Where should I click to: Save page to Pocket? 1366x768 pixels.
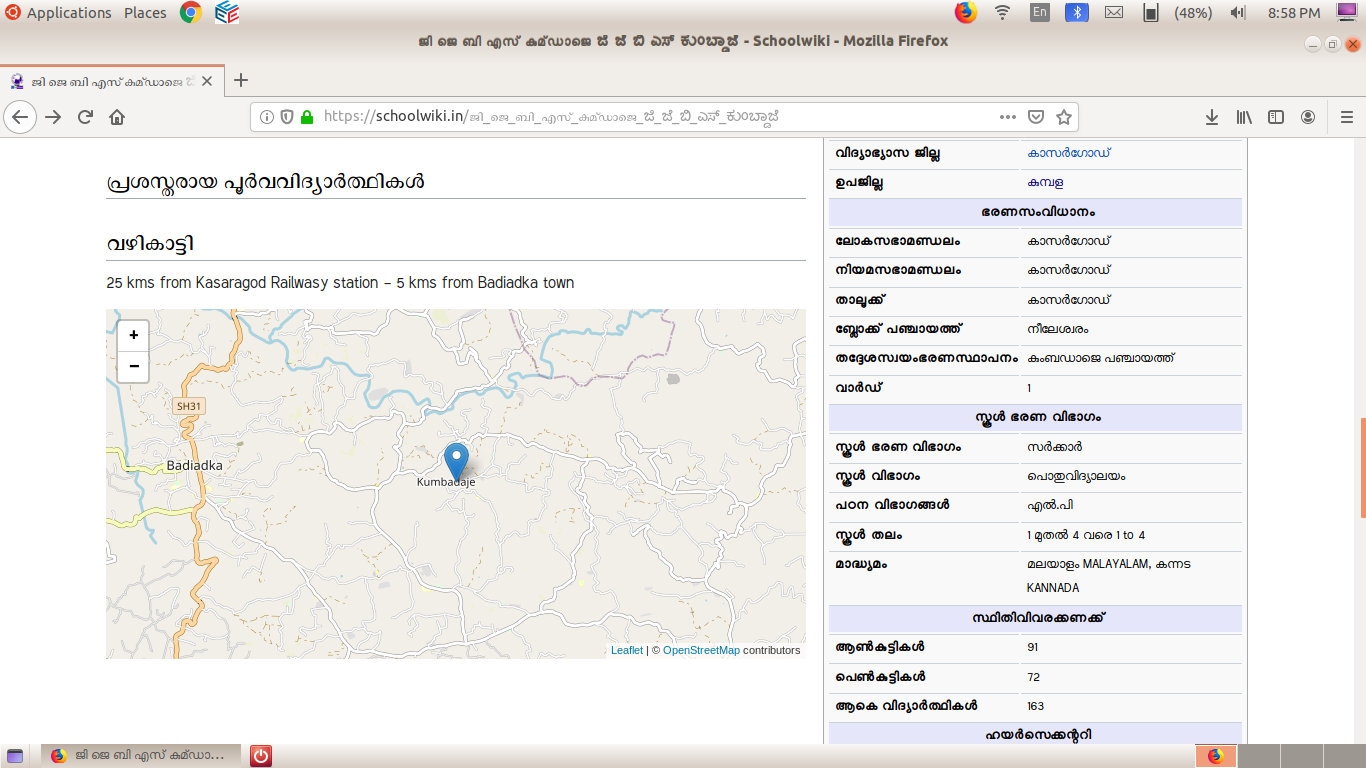pyautogui.click(x=1037, y=117)
